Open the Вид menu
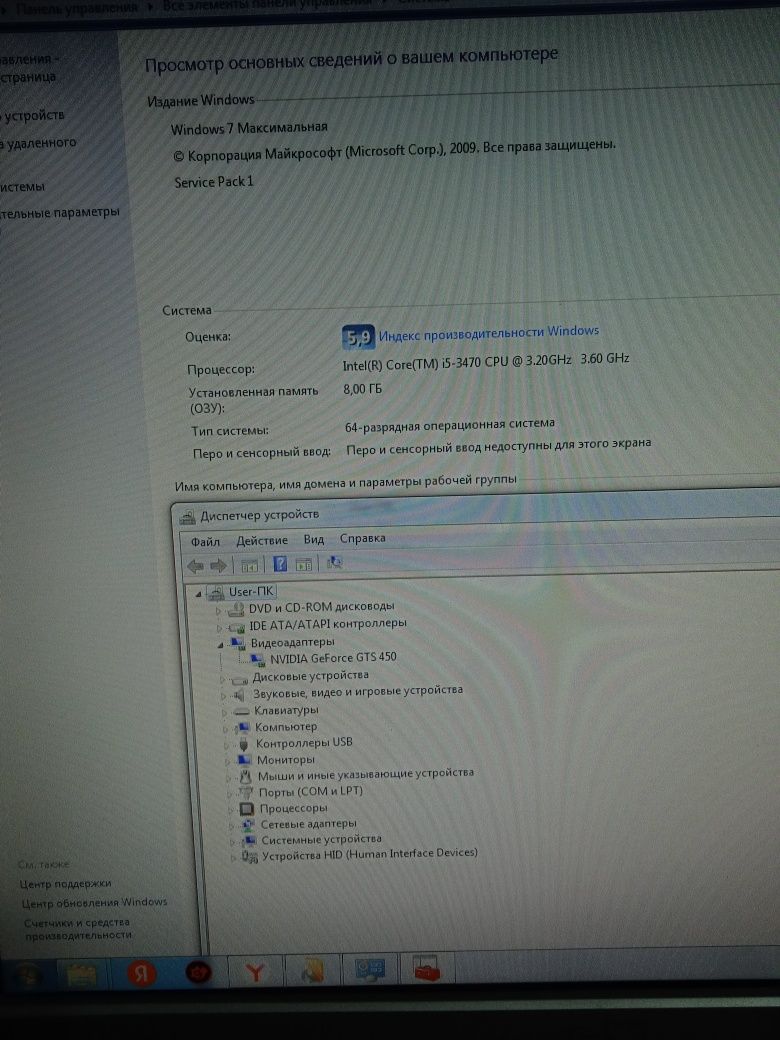This screenshot has width=780, height=1040. (314, 539)
